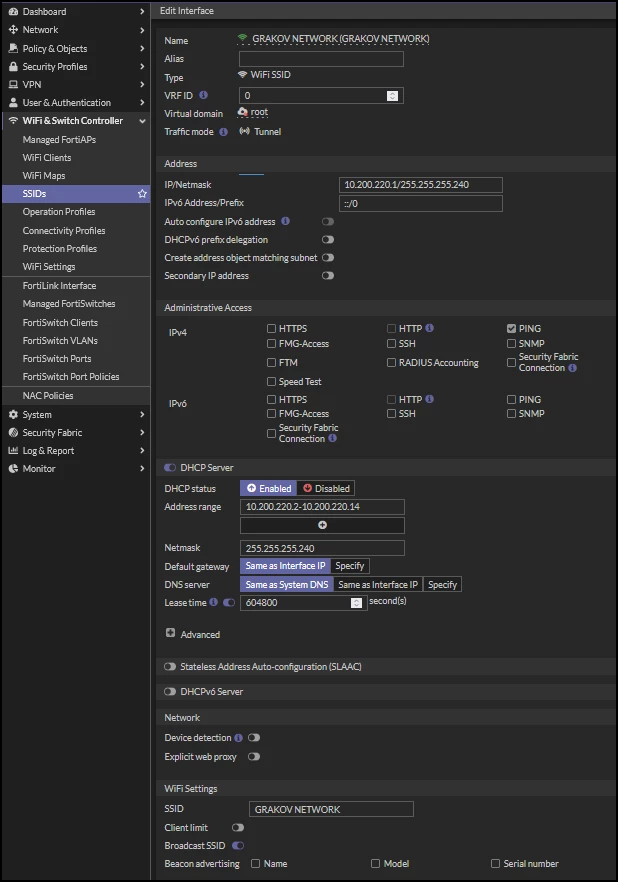Click the VPN monitor icon
The image size is (618, 882).
click(x=13, y=84)
